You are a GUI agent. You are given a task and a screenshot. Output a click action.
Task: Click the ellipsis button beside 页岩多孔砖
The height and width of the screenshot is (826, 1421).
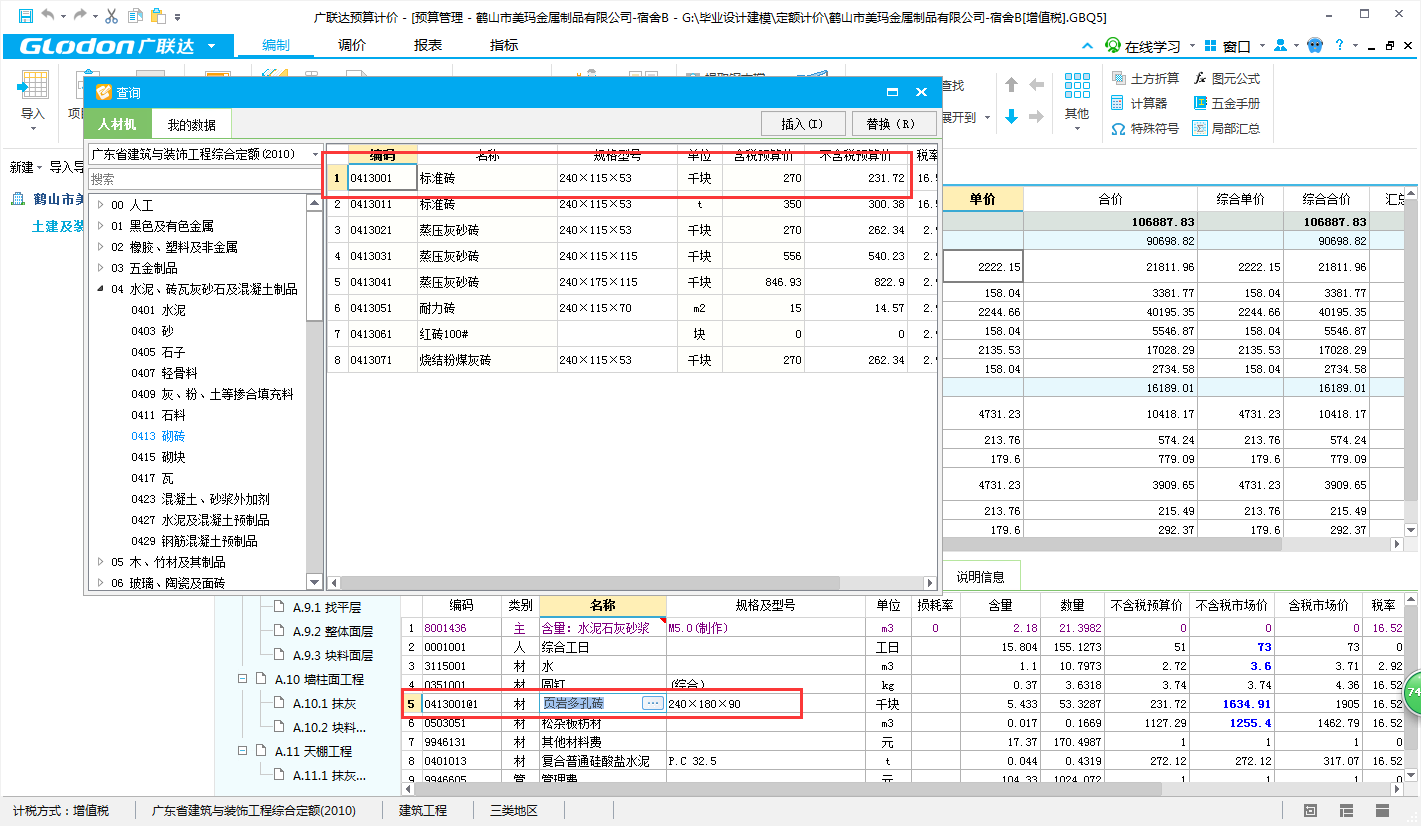[653, 704]
